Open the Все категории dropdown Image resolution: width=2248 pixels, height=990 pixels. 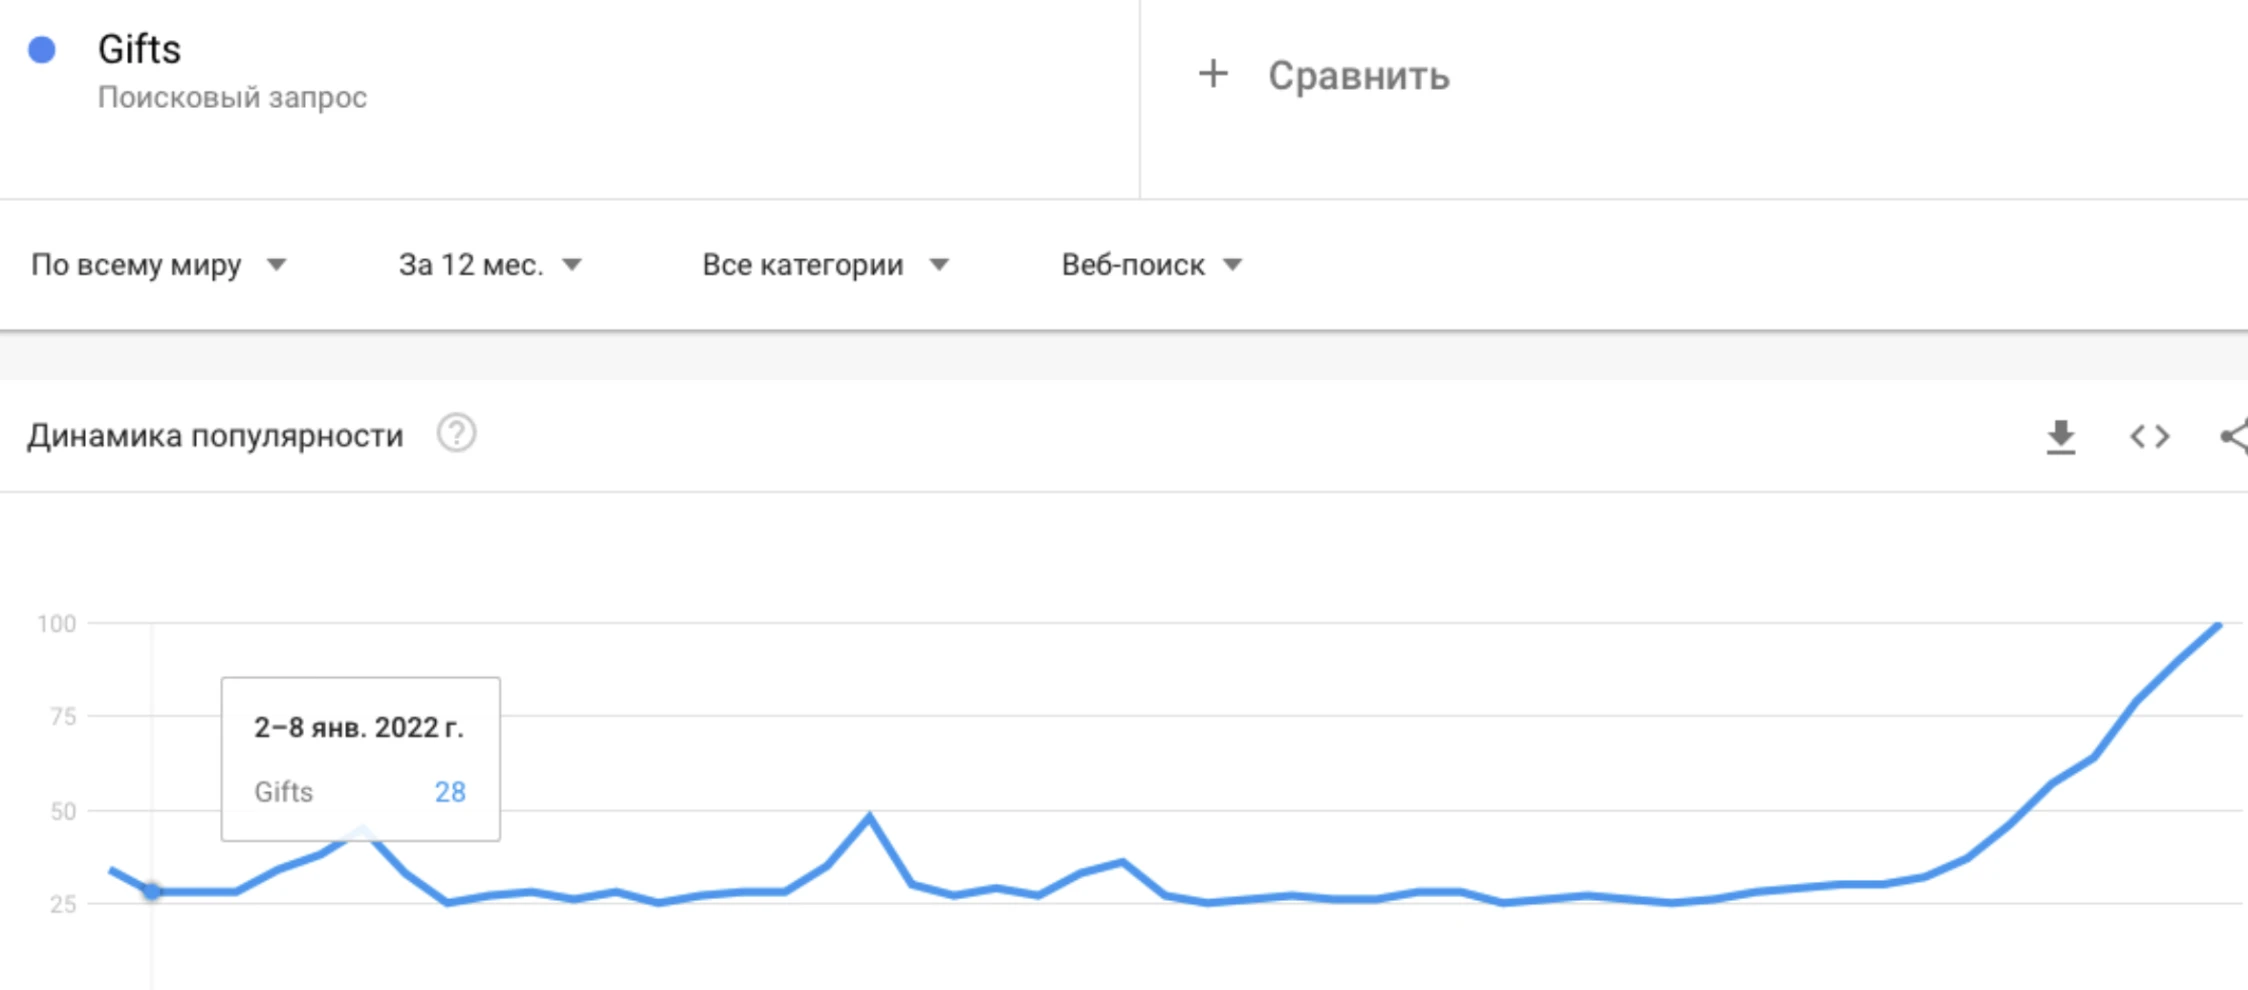(x=825, y=265)
